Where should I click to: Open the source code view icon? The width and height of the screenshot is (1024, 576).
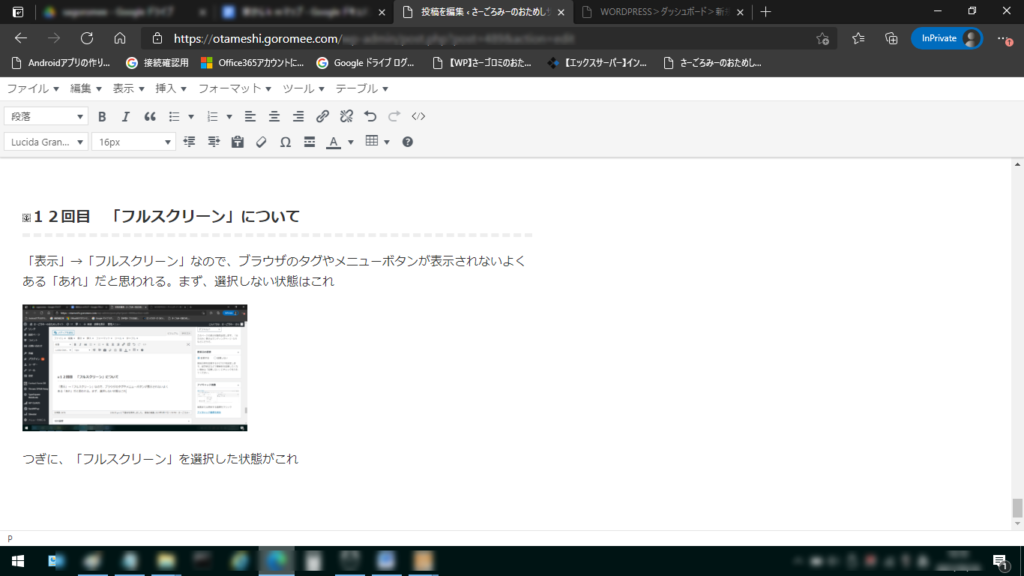(x=419, y=116)
